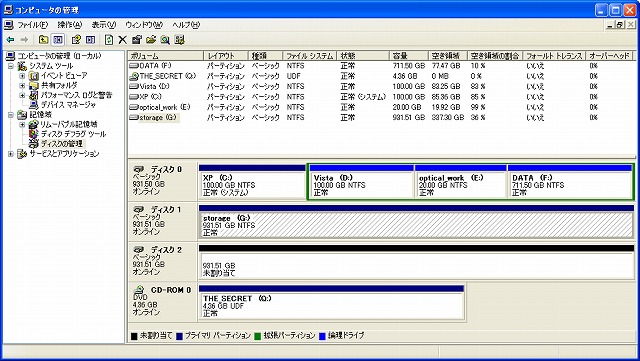The width and height of the screenshot is (640, 361).
Task: Select the 未割り当て space on Disk 2
Action: point(416,262)
